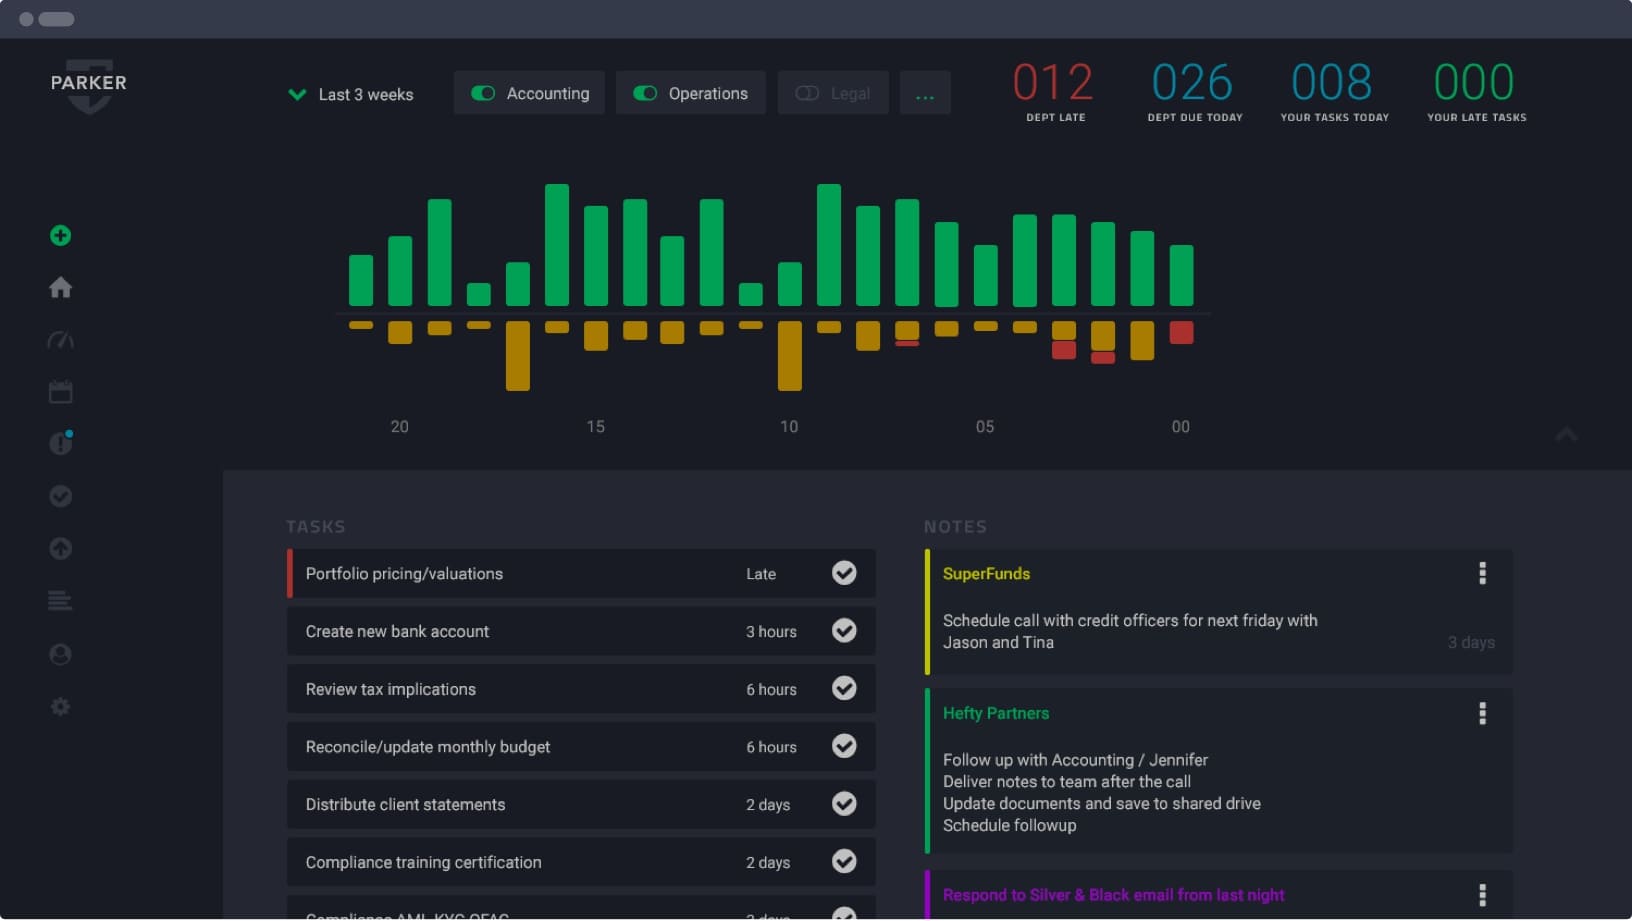Turn off the Operations filter toggle
1632x921 pixels.
click(x=645, y=93)
